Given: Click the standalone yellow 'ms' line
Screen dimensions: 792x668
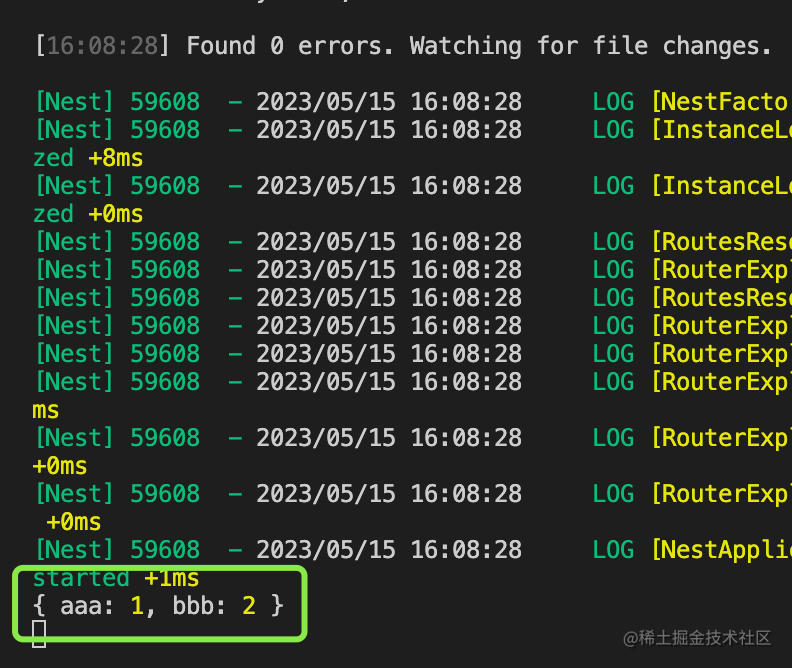Looking at the screenshot, I should pyautogui.click(x=46, y=410).
